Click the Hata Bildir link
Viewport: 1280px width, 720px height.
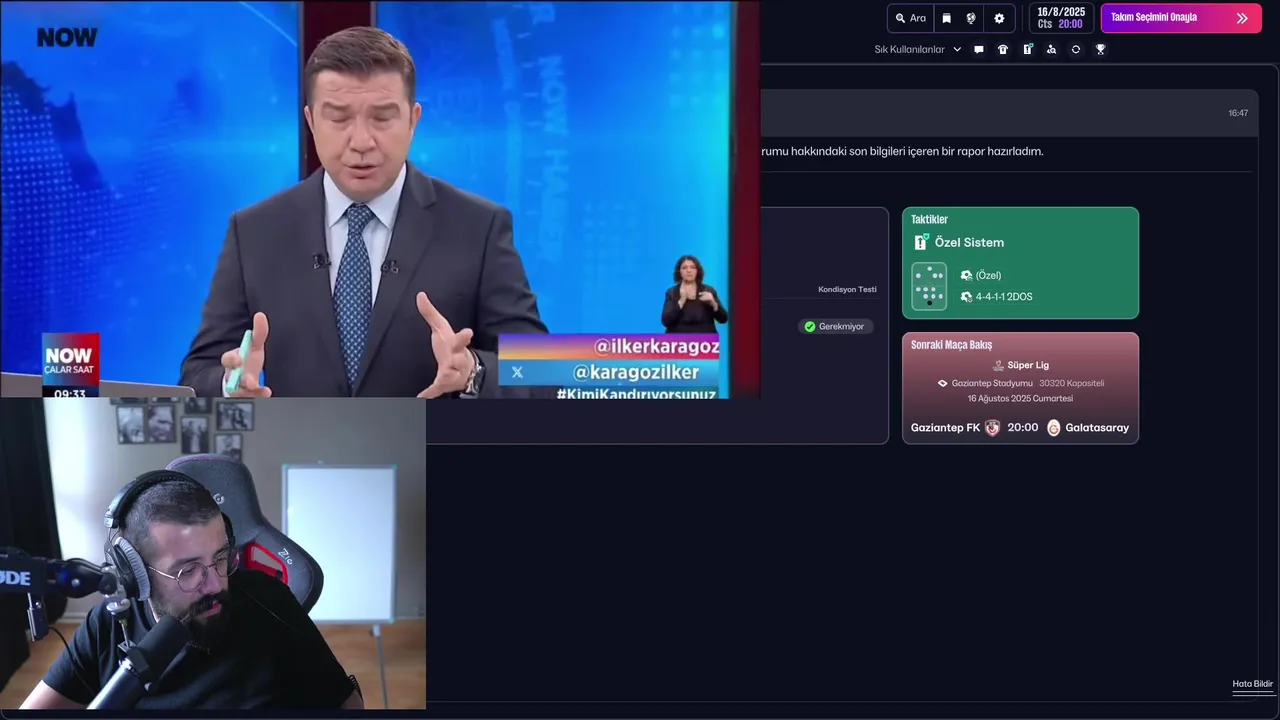tap(1252, 684)
